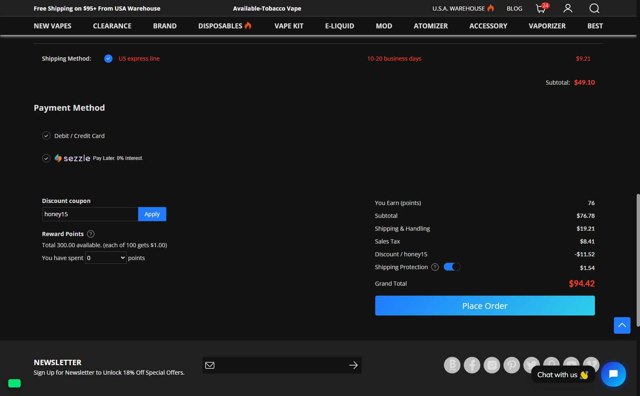The image size is (640, 396).
Task: Click the Shipping Protection help icon
Action: click(435, 267)
